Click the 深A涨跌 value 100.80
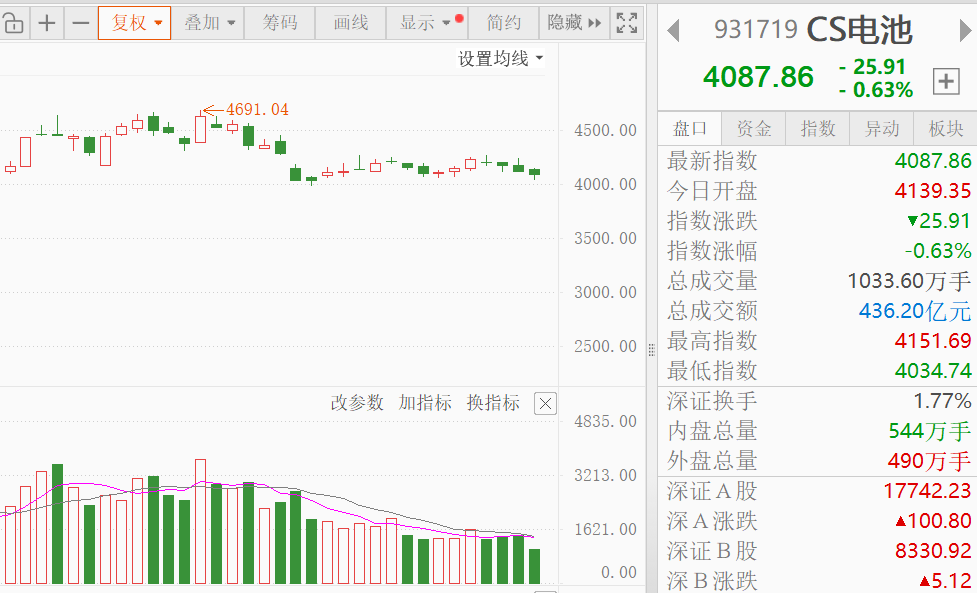Viewport: 977px width, 593px height. 933,521
